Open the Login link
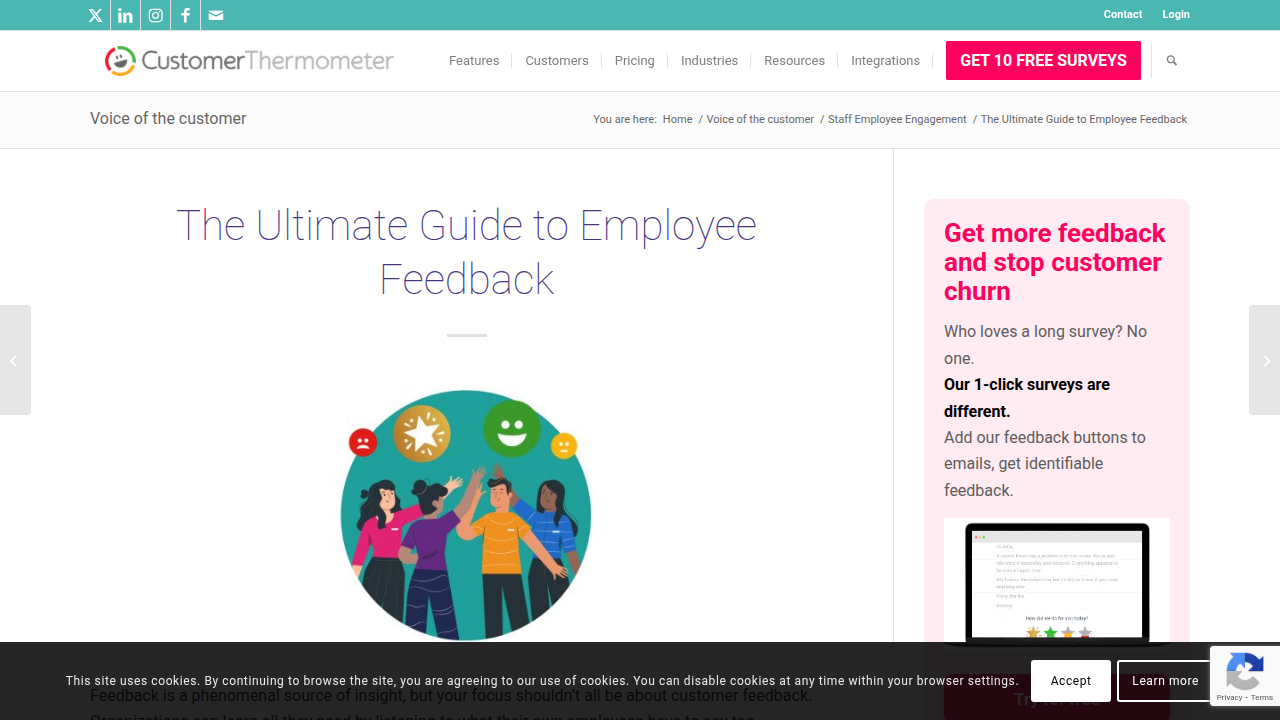Viewport: 1280px width, 720px height. pyautogui.click(x=1176, y=15)
